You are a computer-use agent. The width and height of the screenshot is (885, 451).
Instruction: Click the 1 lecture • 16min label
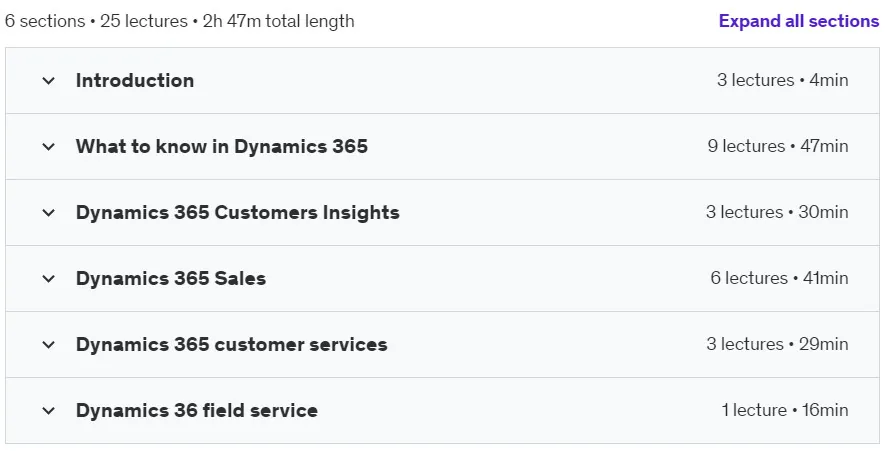(x=785, y=410)
